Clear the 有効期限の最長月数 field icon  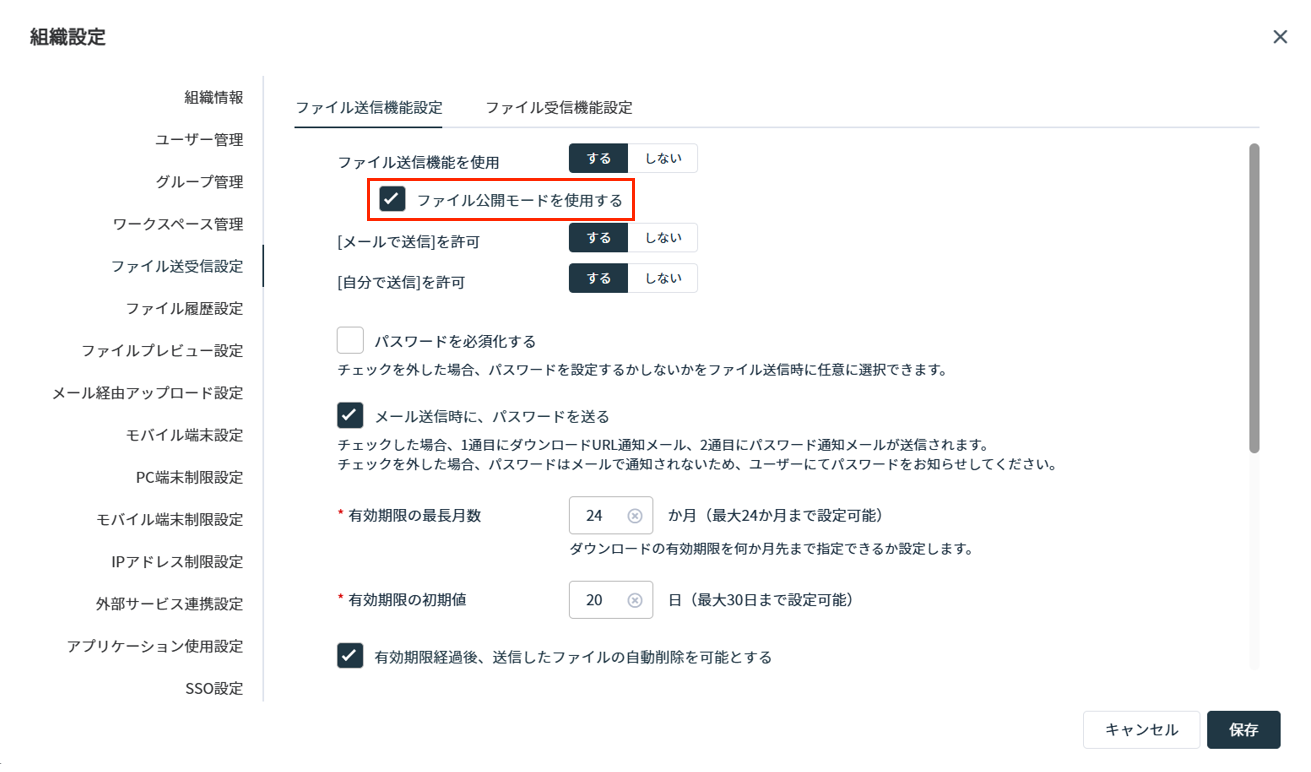(x=634, y=516)
